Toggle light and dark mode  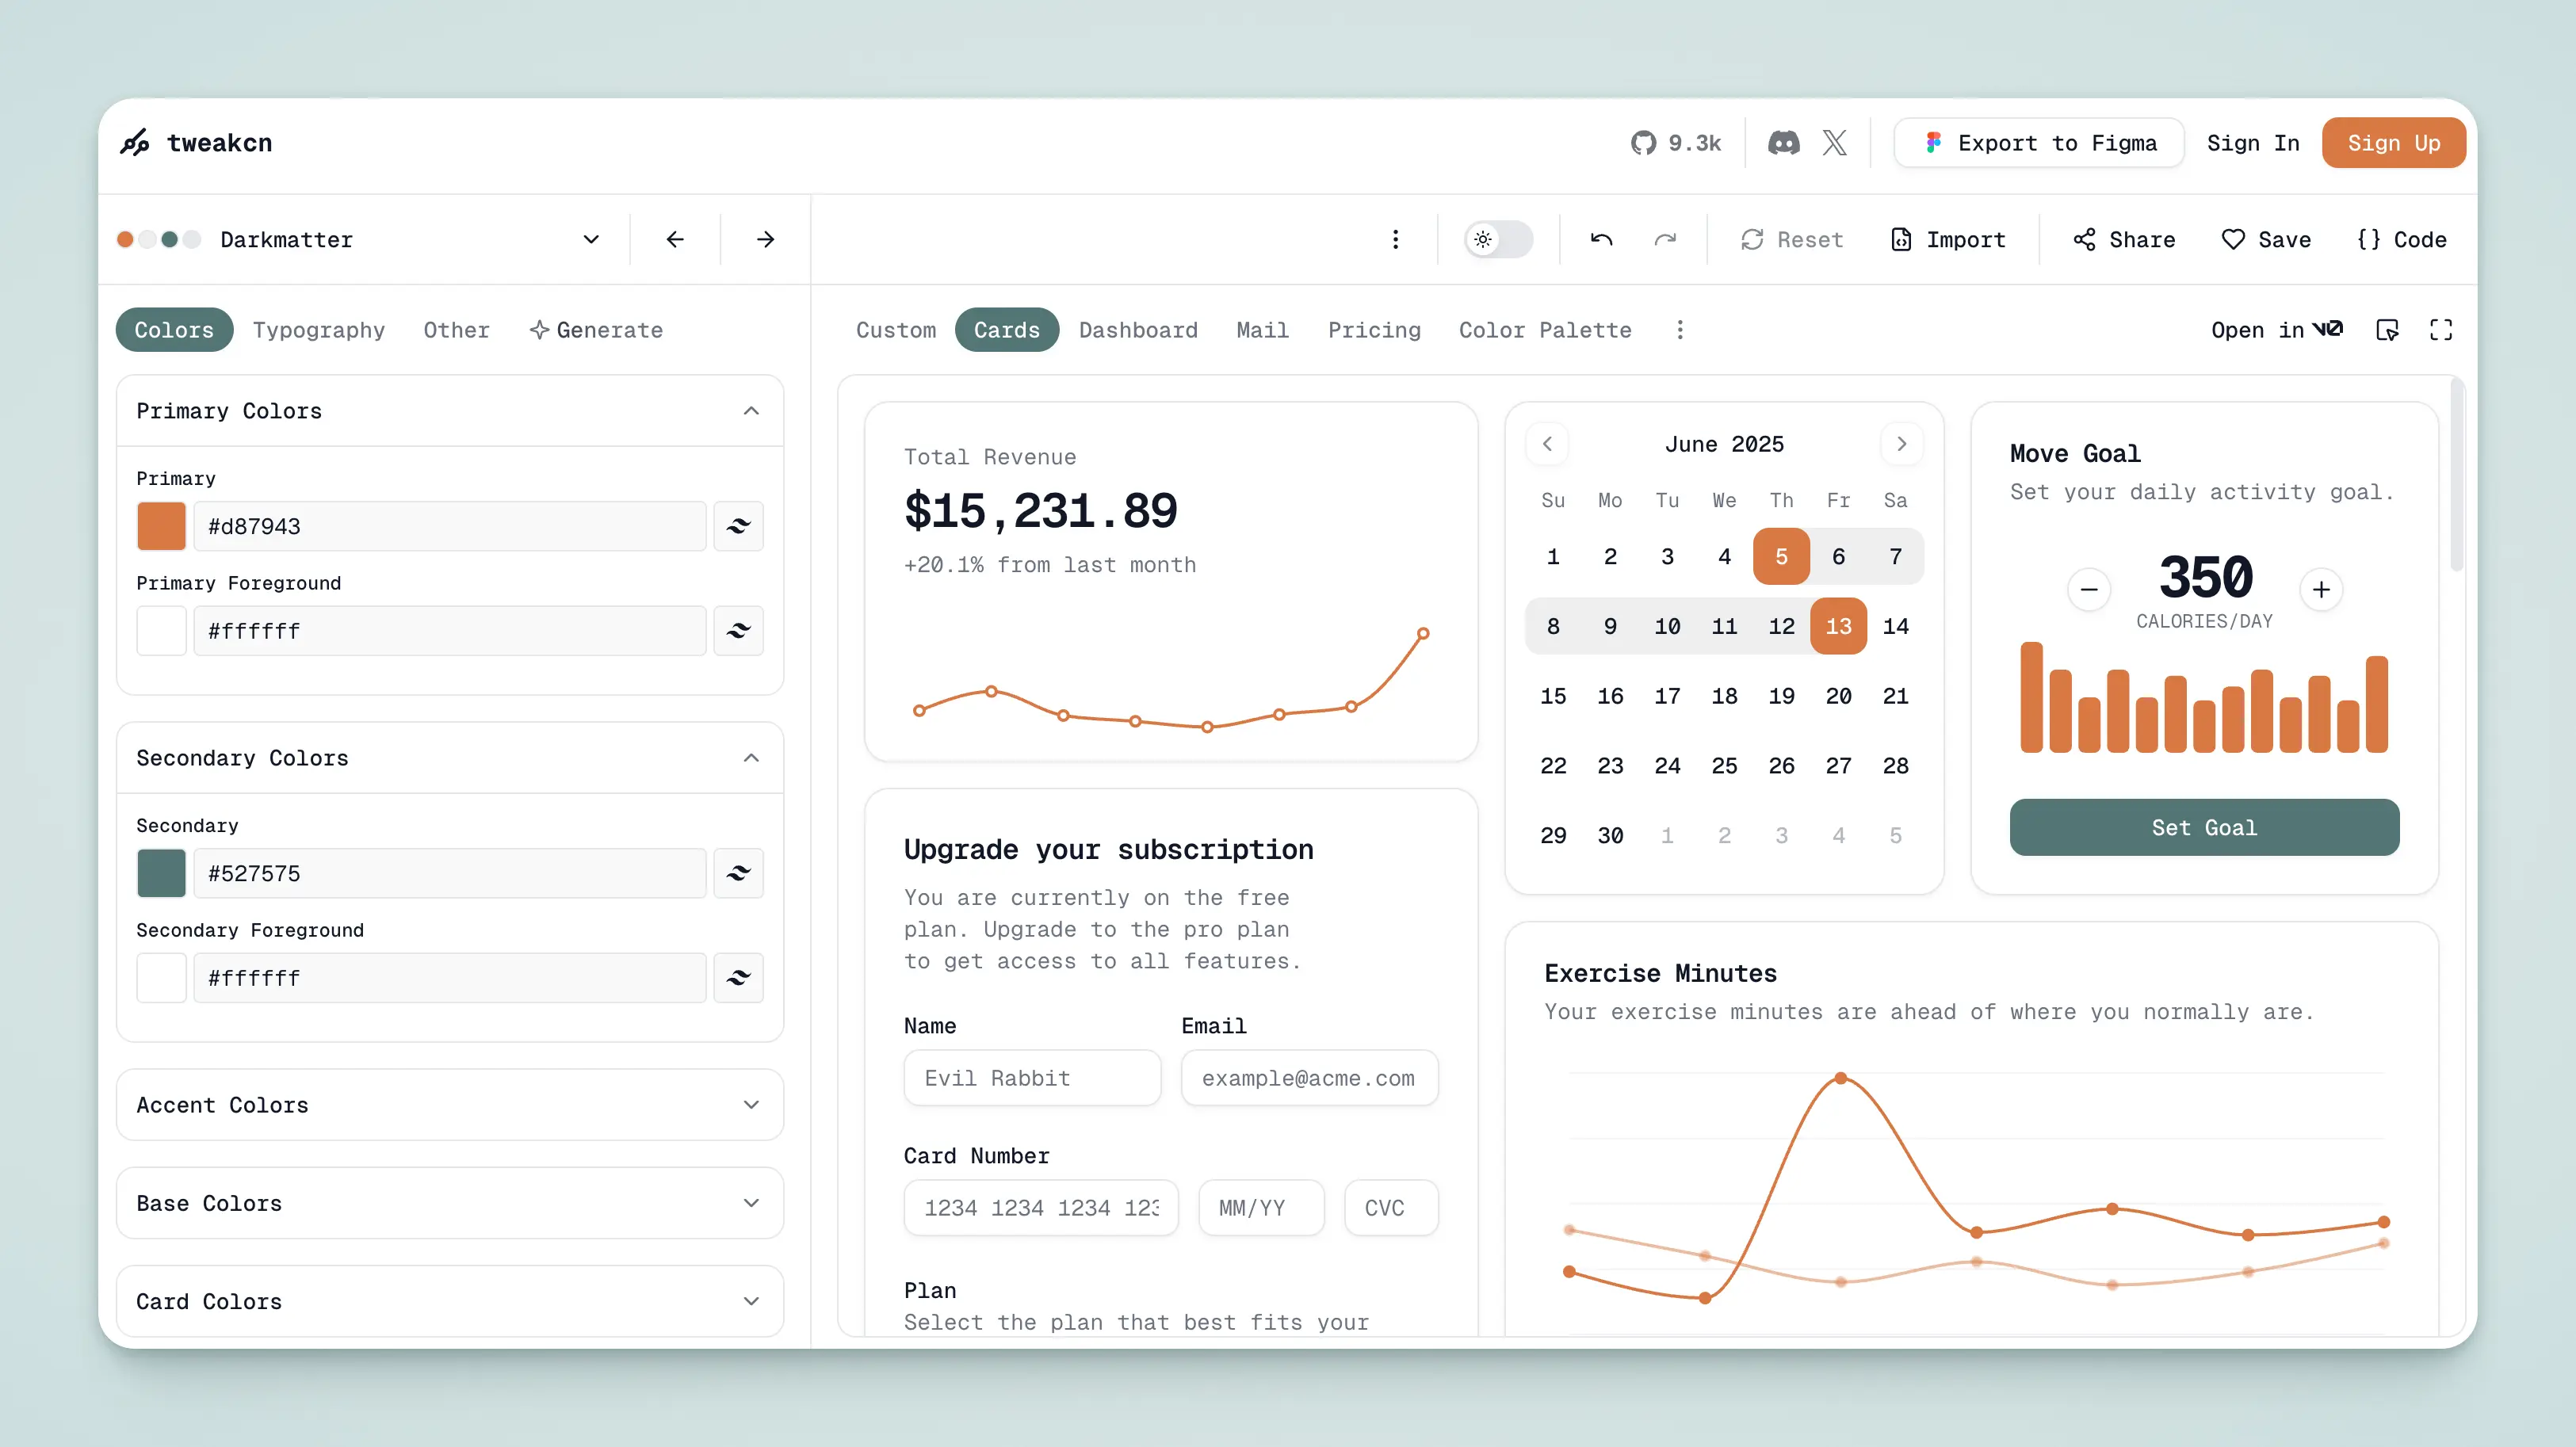point(1497,239)
